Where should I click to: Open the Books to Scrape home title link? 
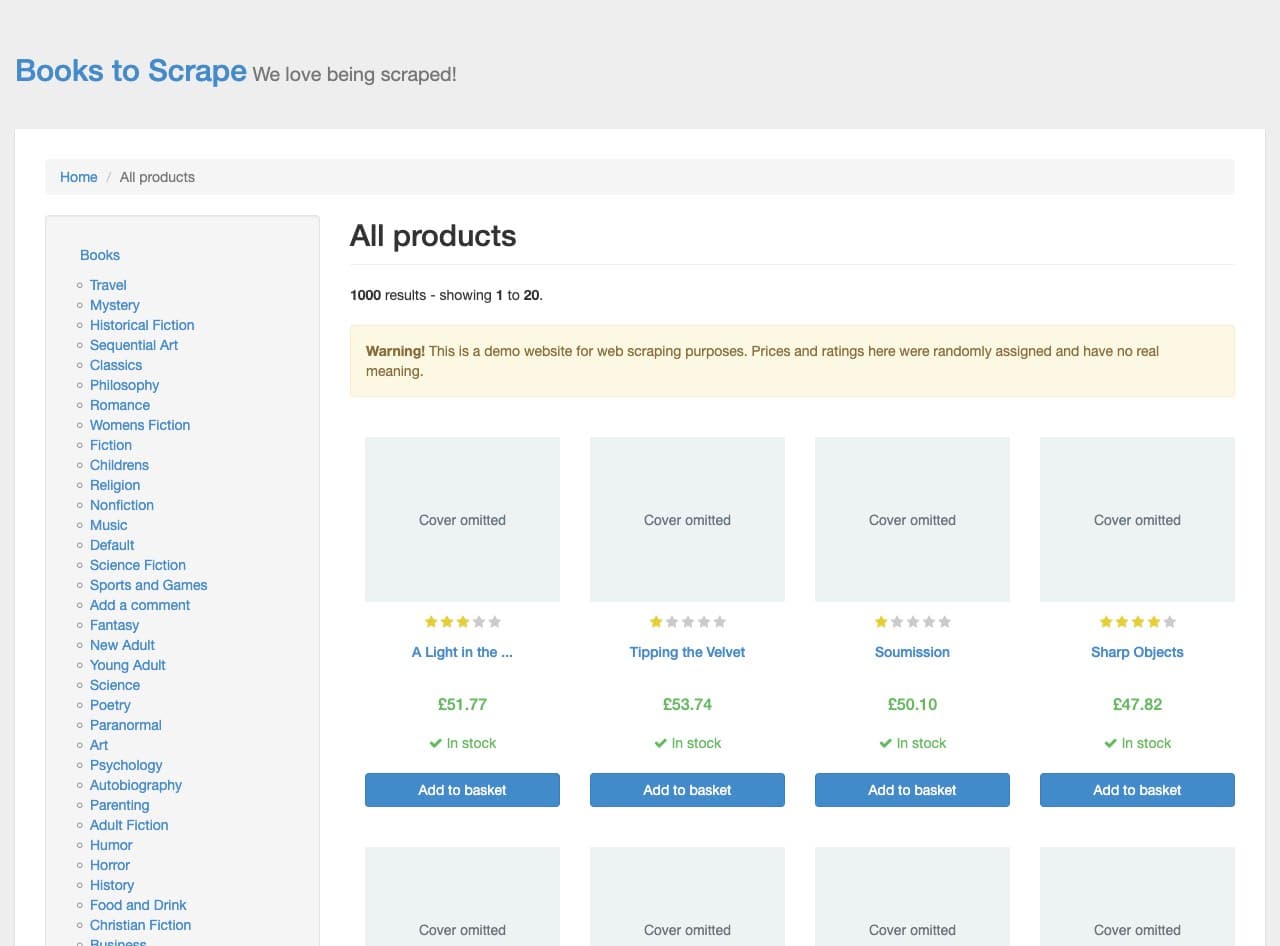click(x=131, y=71)
